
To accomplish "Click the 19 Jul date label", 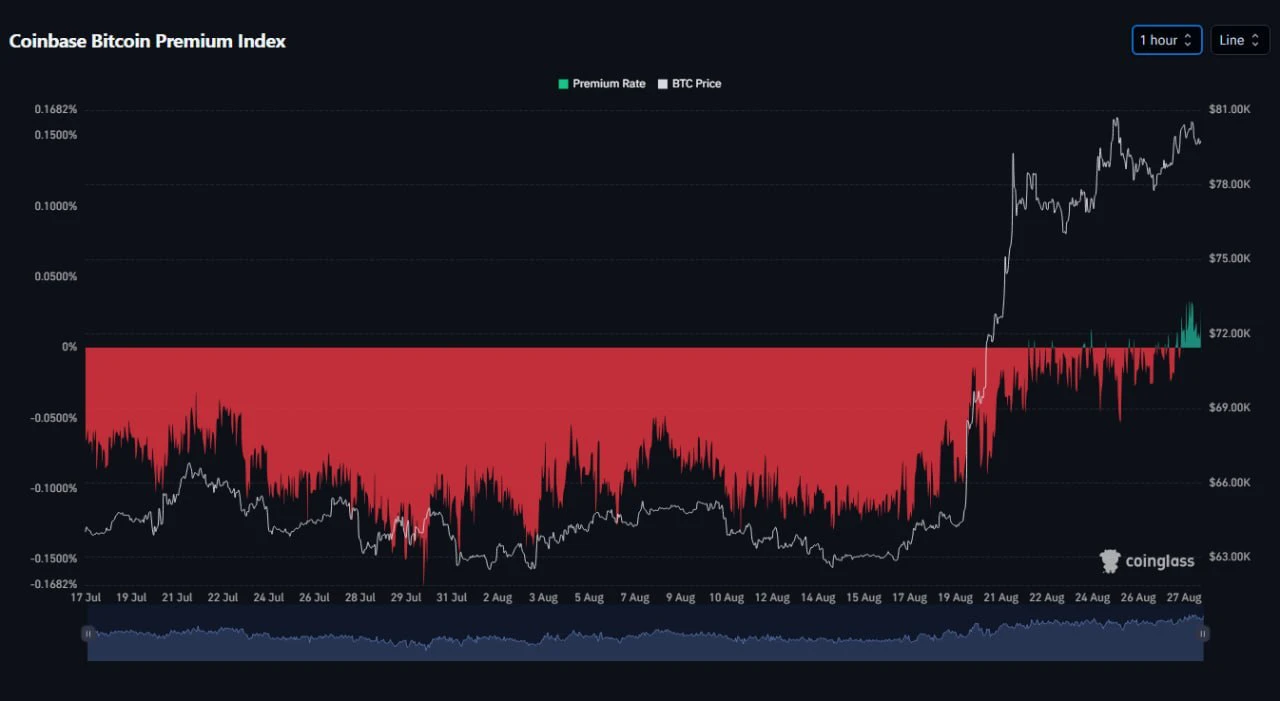I will (x=131, y=598).
